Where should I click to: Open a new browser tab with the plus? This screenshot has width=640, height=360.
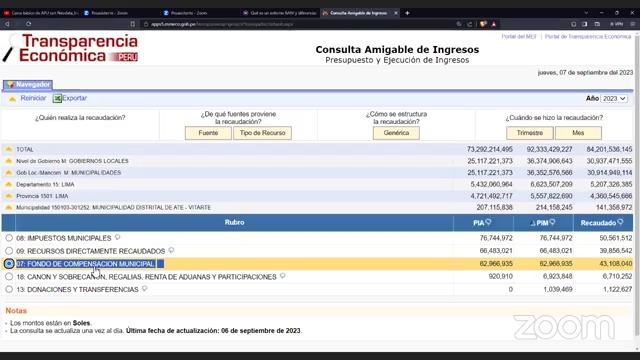point(407,13)
